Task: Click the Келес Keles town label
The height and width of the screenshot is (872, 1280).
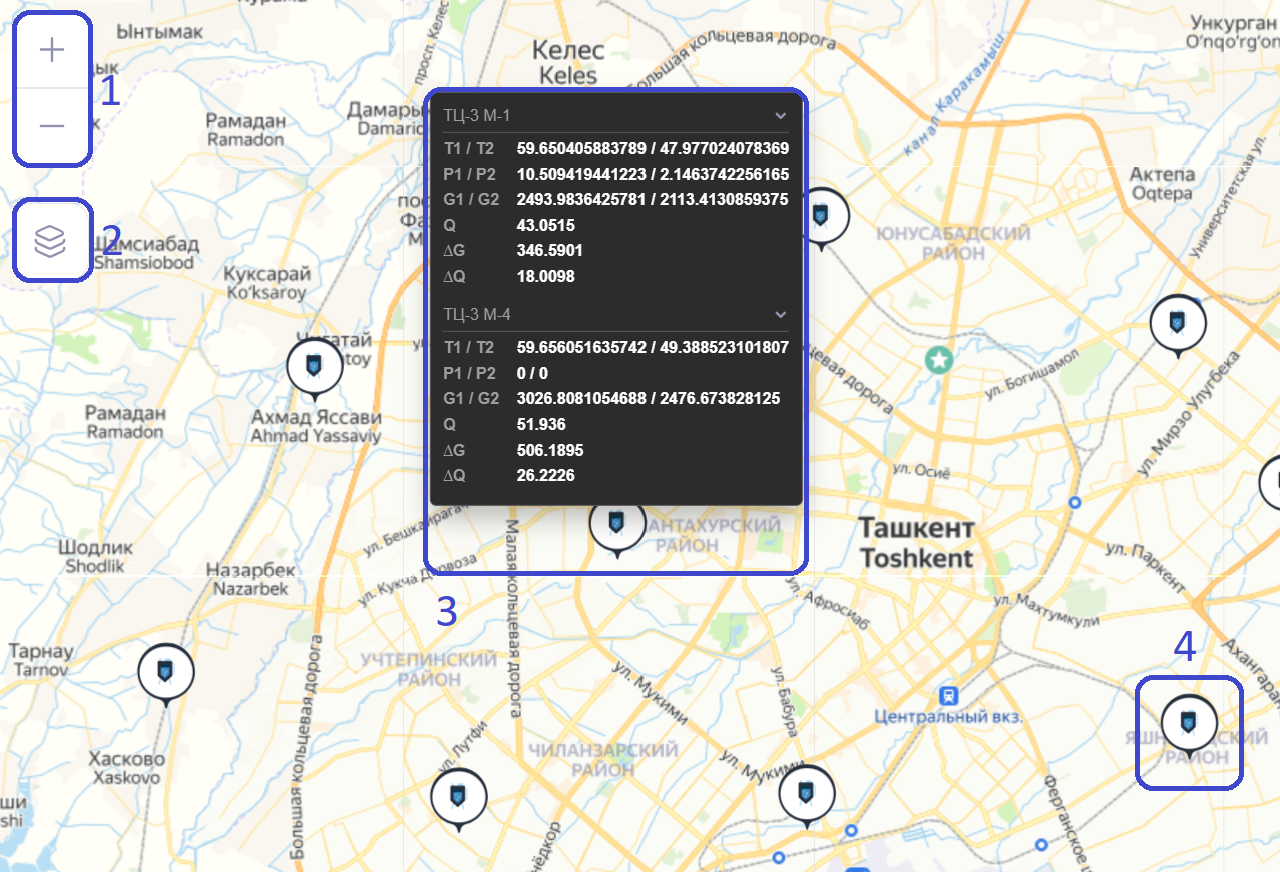Action: coord(568,62)
